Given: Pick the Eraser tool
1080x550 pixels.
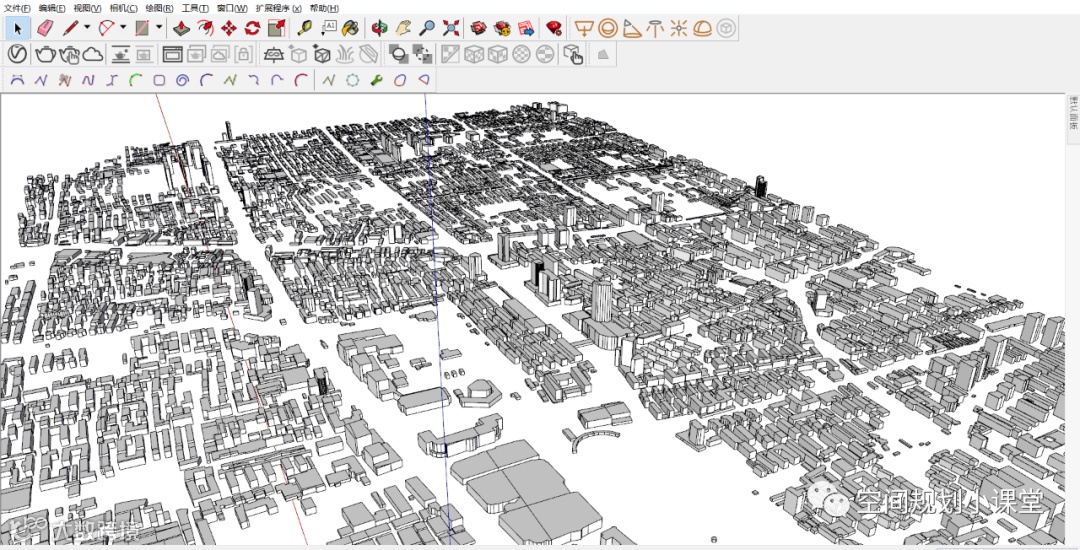Looking at the screenshot, I should click(44, 28).
